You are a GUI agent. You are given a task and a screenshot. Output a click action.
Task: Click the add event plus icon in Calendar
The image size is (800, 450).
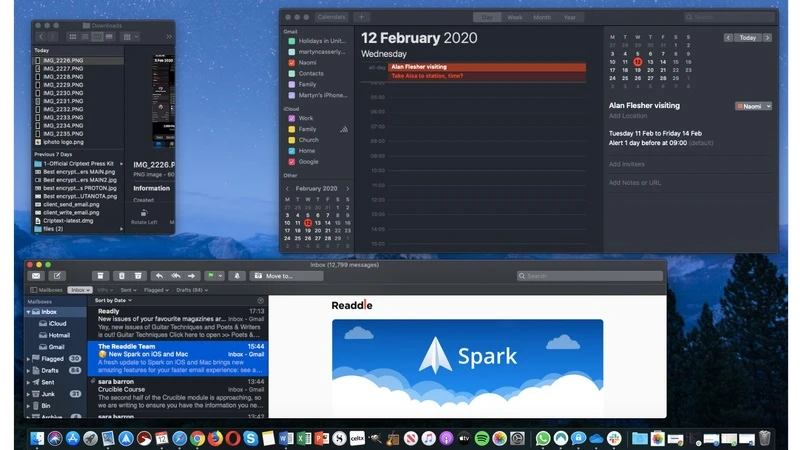[x=361, y=17]
